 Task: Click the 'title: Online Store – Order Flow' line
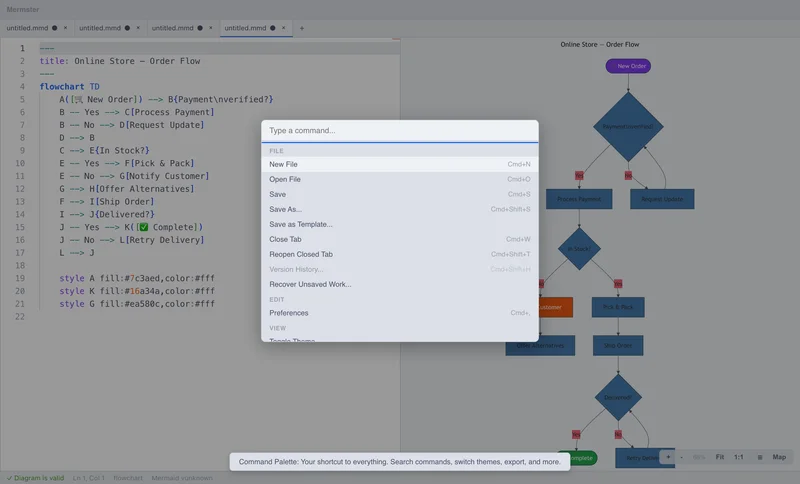pos(120,61)
